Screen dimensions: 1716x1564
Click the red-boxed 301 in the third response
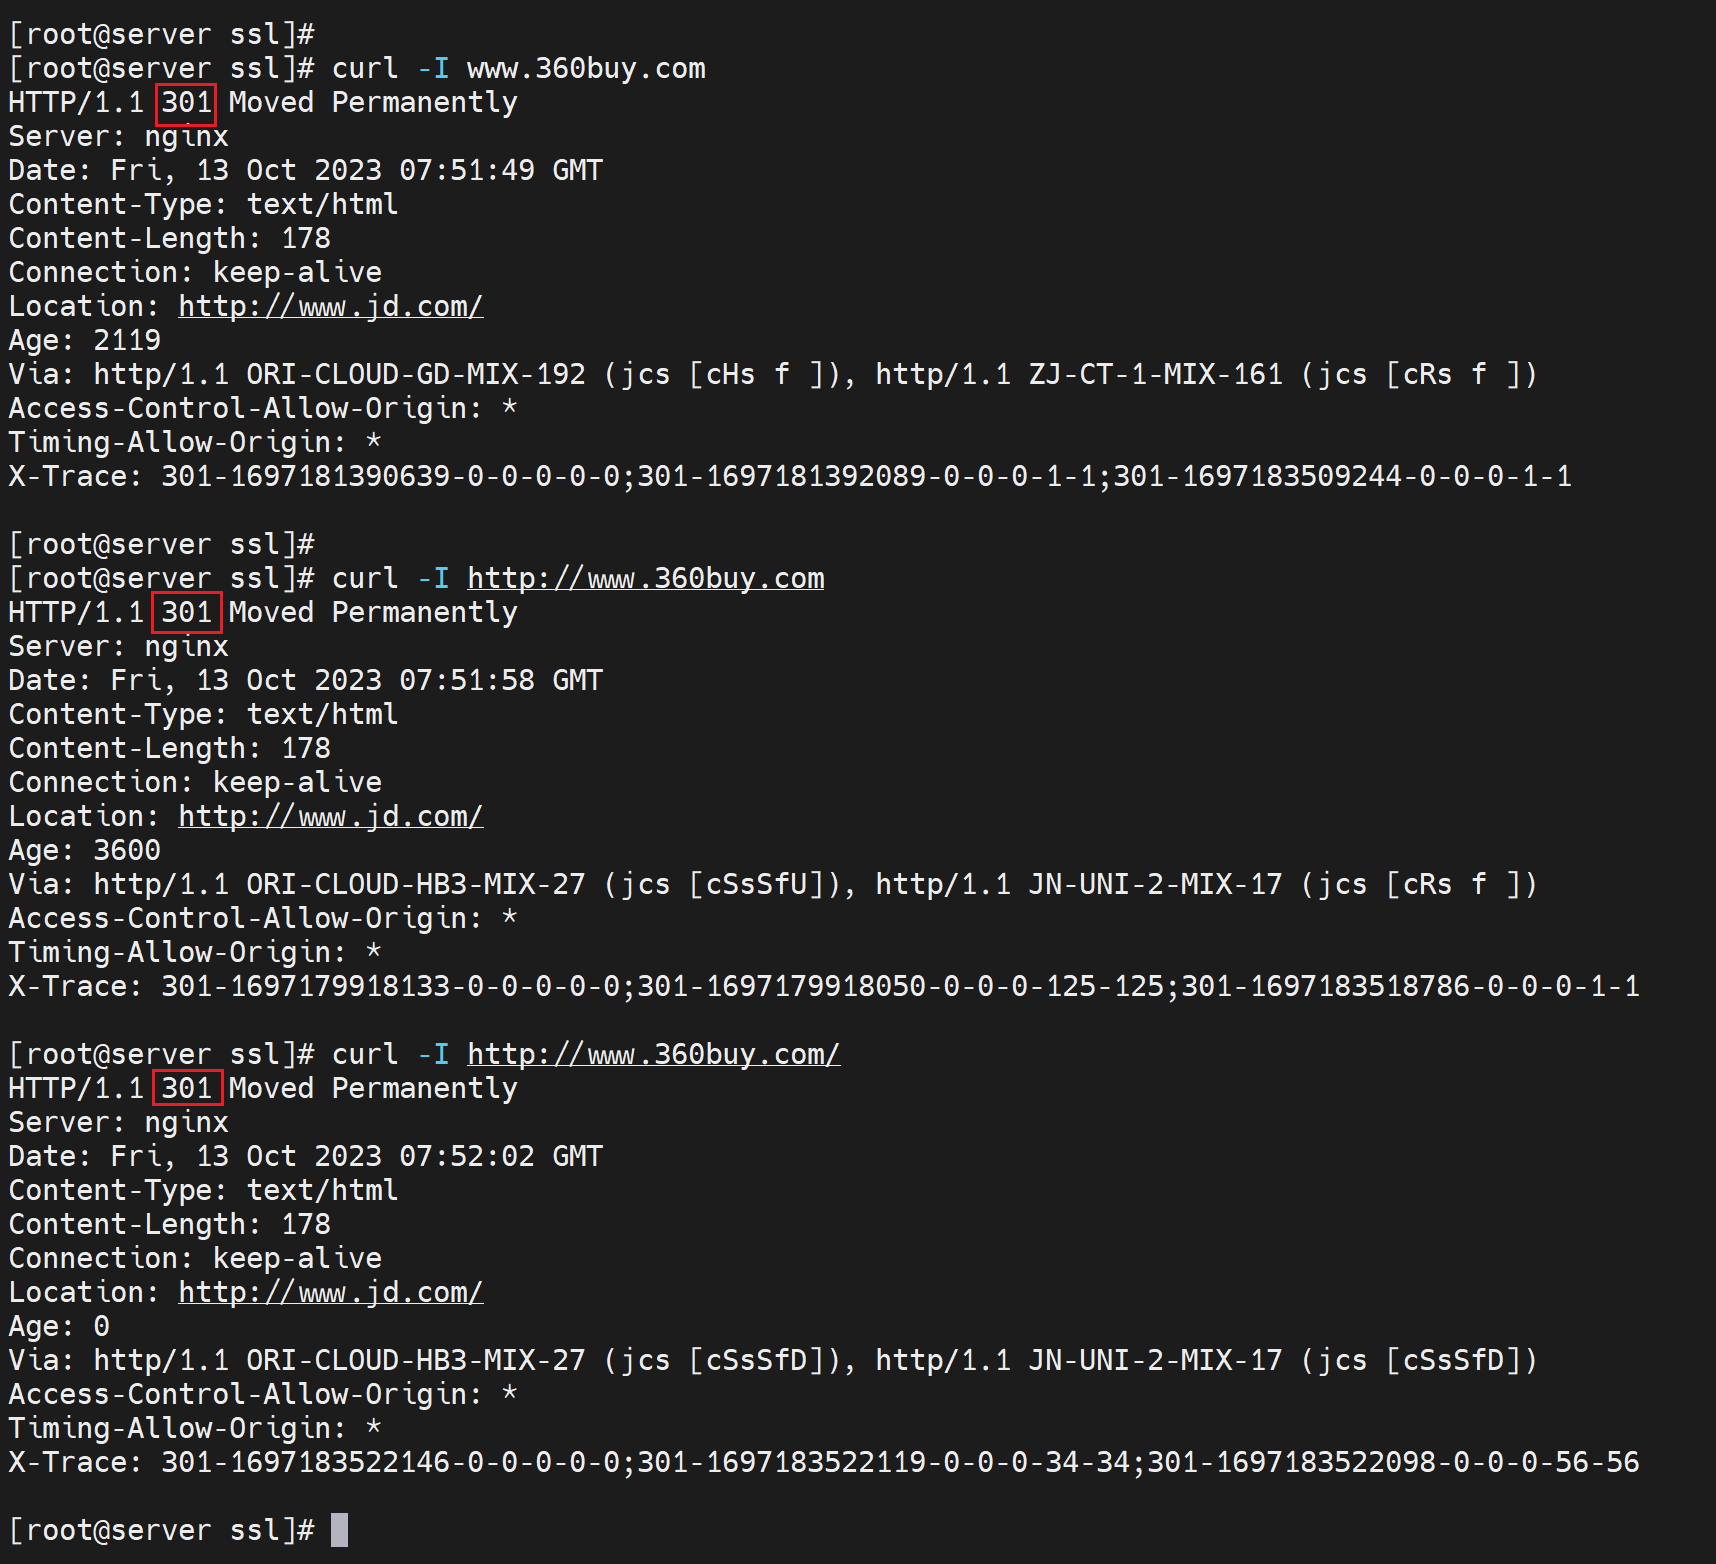click(186, 1089)
